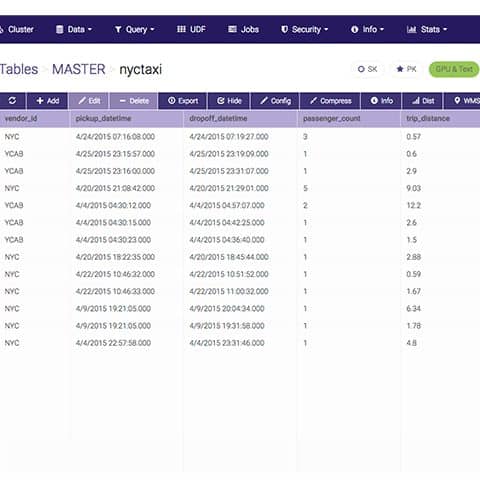The width and height of the screenshot is (480, 485).
Task: Click the nyctaxi breadcrumb title
Action: point(141,69)
